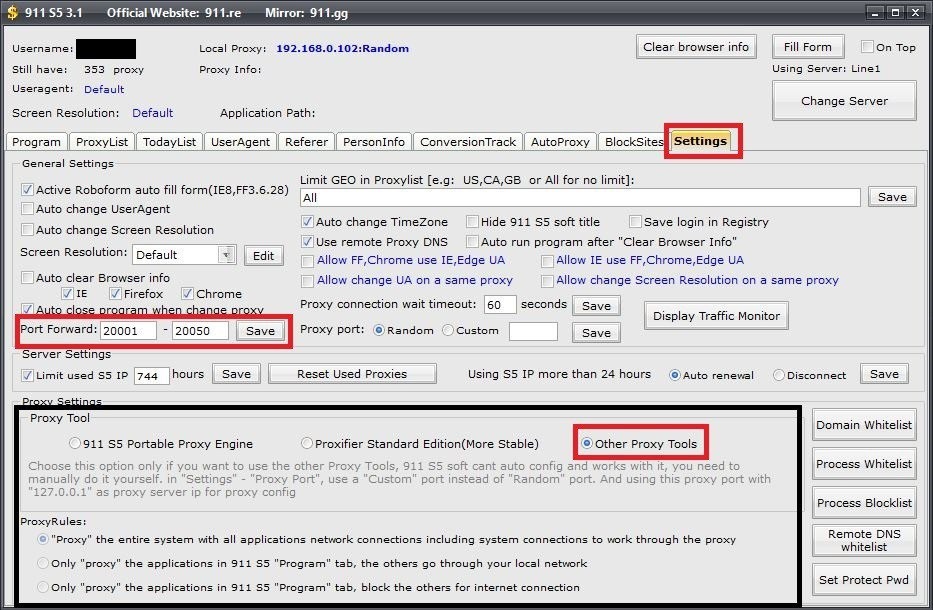
Task: Click the dollar sign app icon
Action: tap(12, 12)
